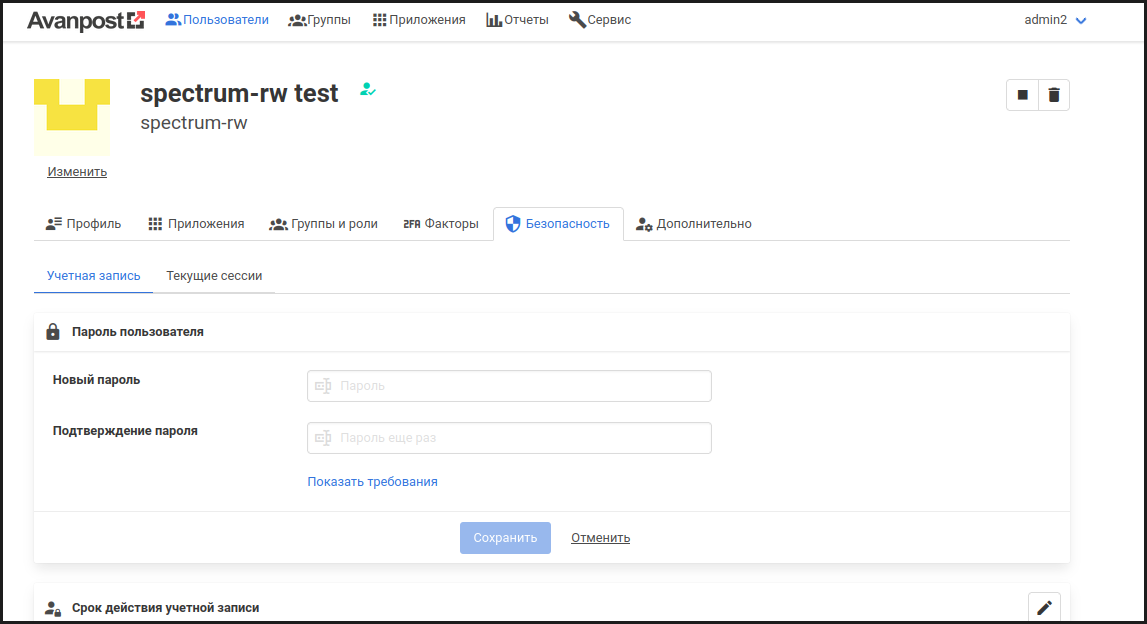Select the Учетная запись sub-tab
Viewport: 1147px width, 624px height.
pyautogui.click(x=94, y=276)
